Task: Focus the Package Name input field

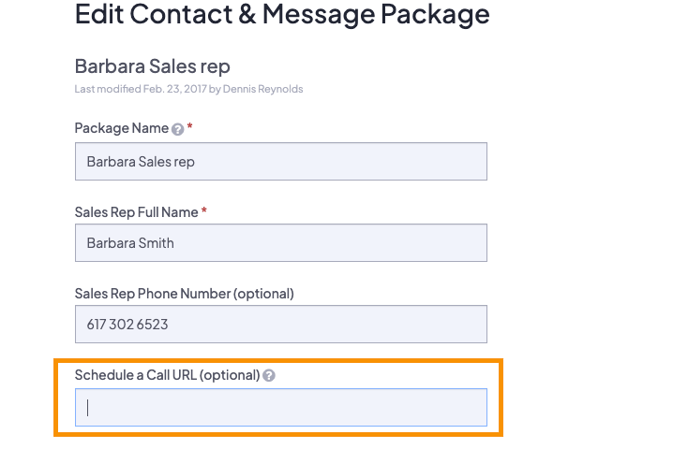Action: tap(281, 161)
